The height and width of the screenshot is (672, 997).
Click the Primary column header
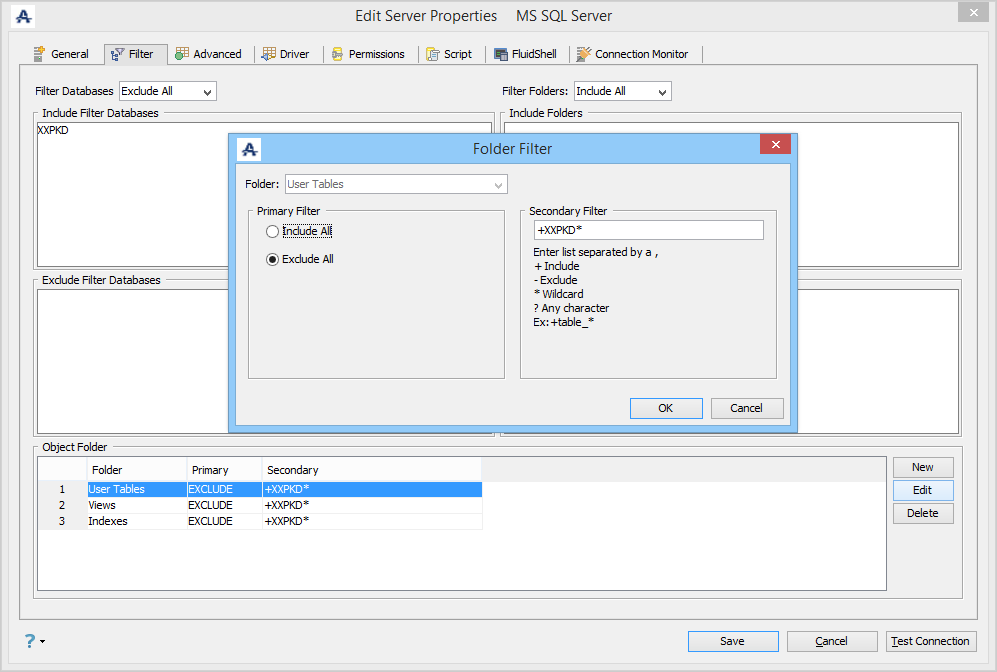(224, 470)
